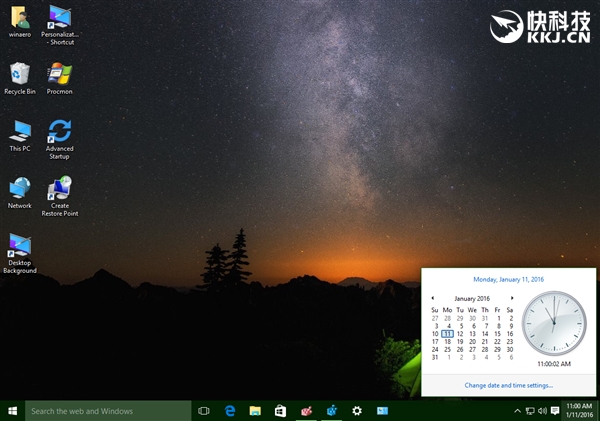The image size is (600, 421).
Task: Open File Explorer from taskbar
Action: coord(255,411)
